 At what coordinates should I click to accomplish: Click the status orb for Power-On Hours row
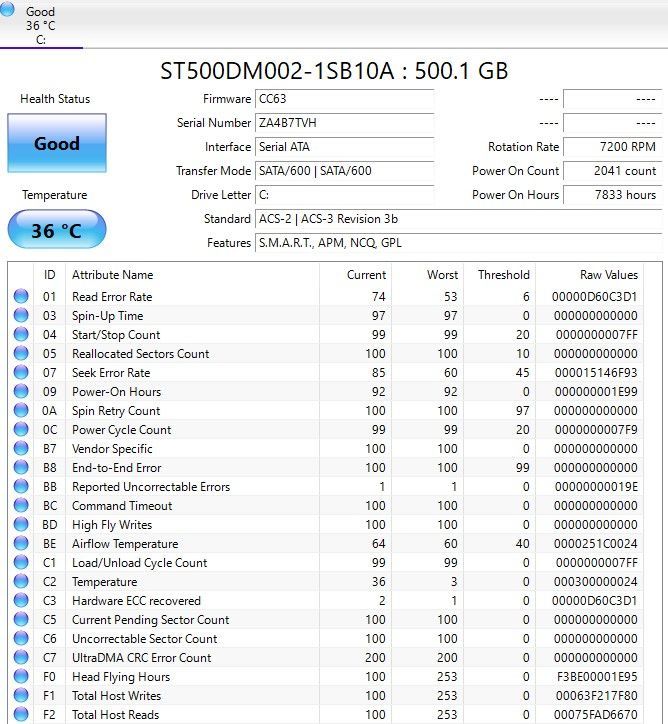coord(21,391)
